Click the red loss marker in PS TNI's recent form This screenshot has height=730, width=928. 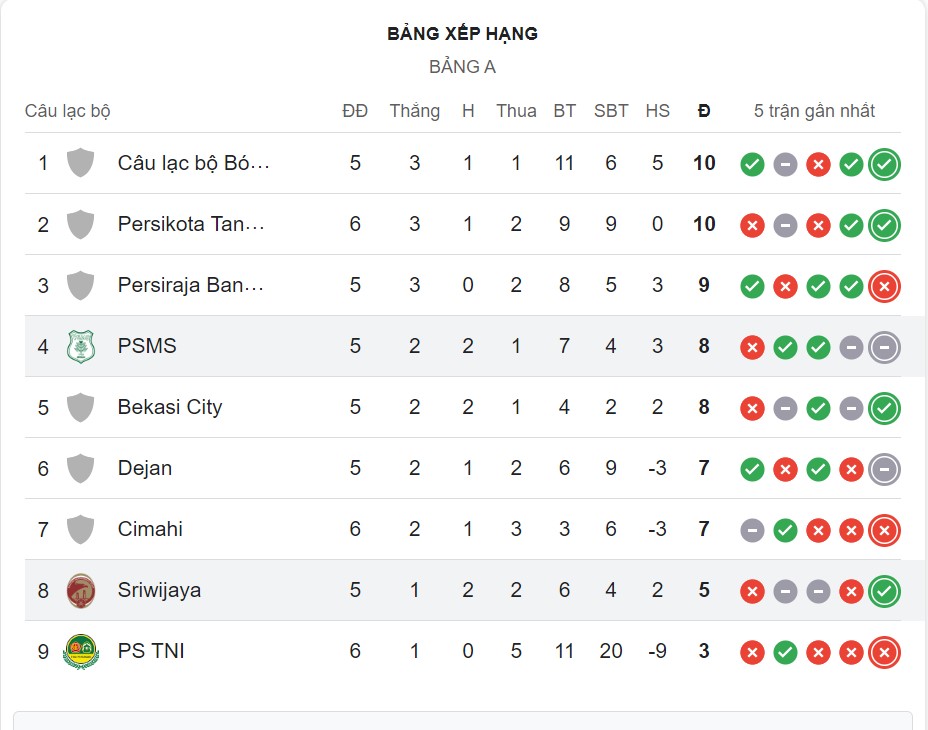click(752, 651)
